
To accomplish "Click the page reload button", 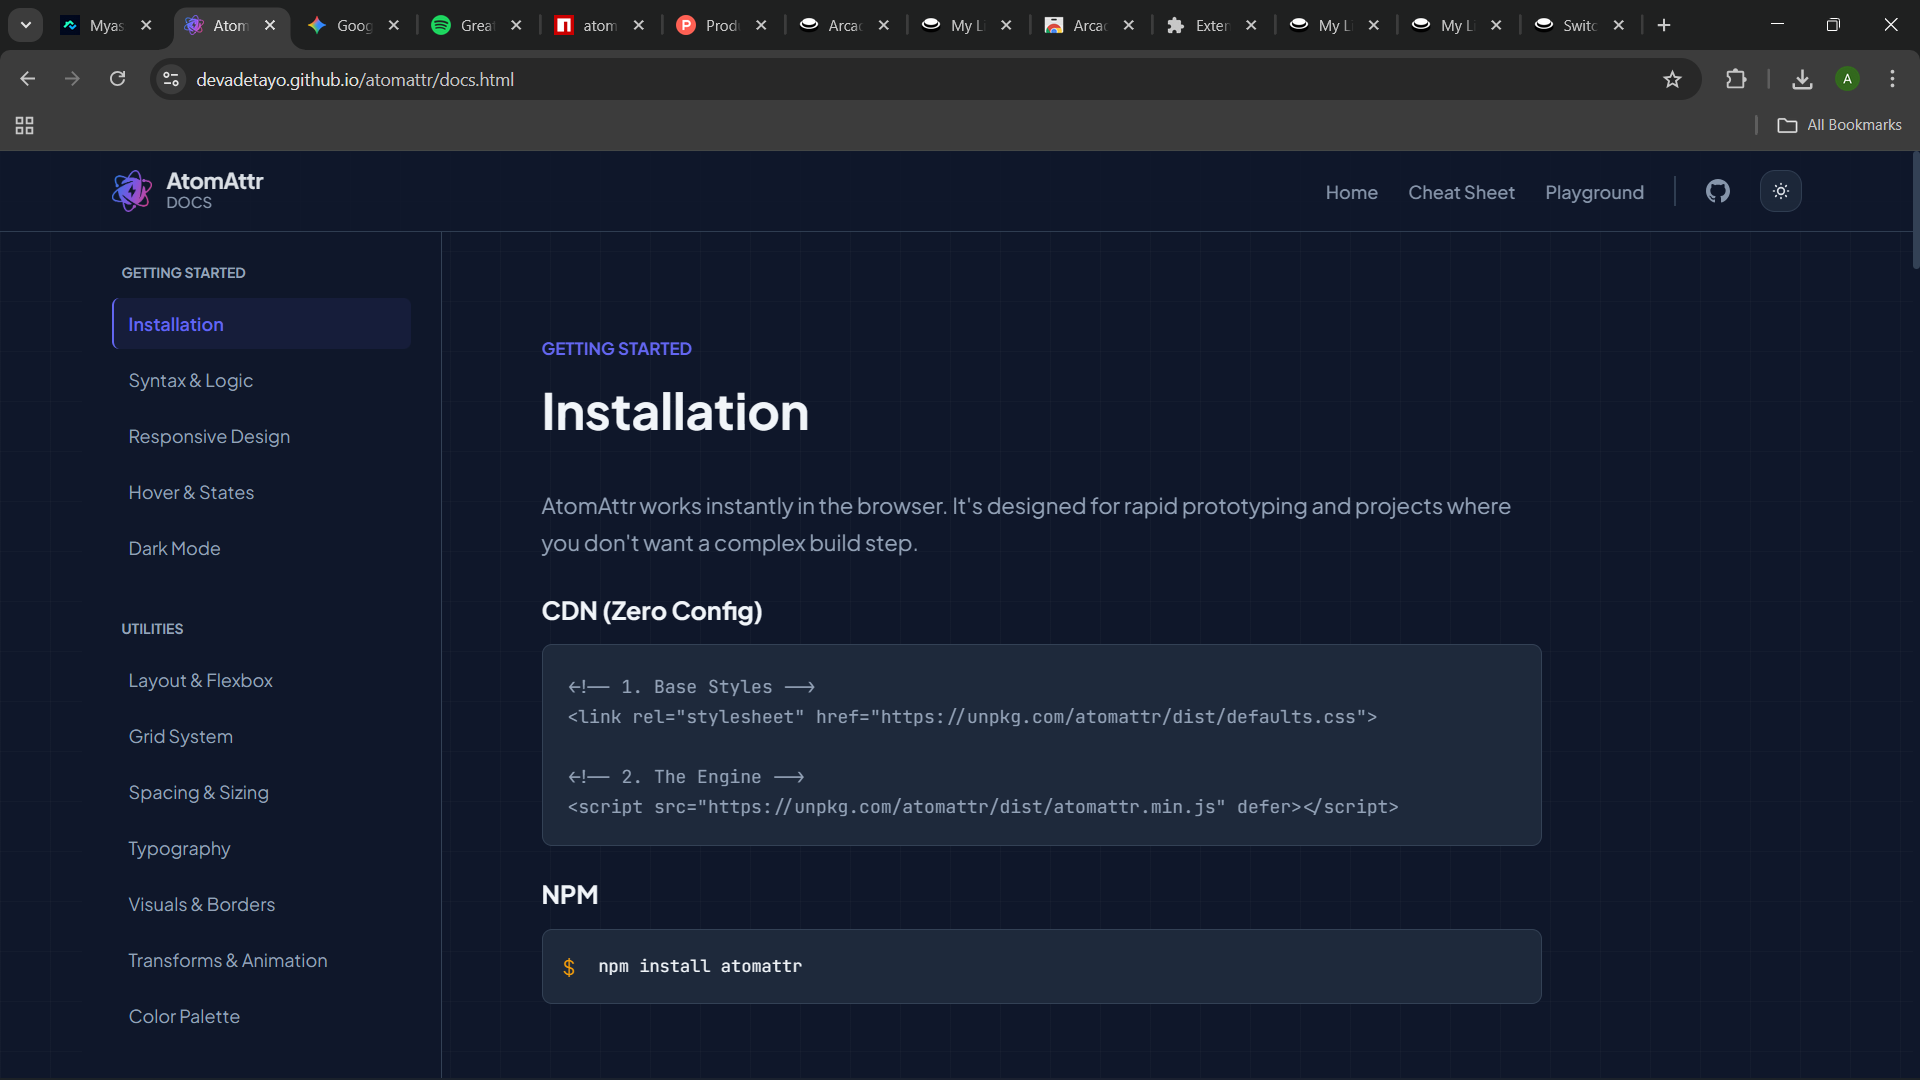I will [117, 79].
